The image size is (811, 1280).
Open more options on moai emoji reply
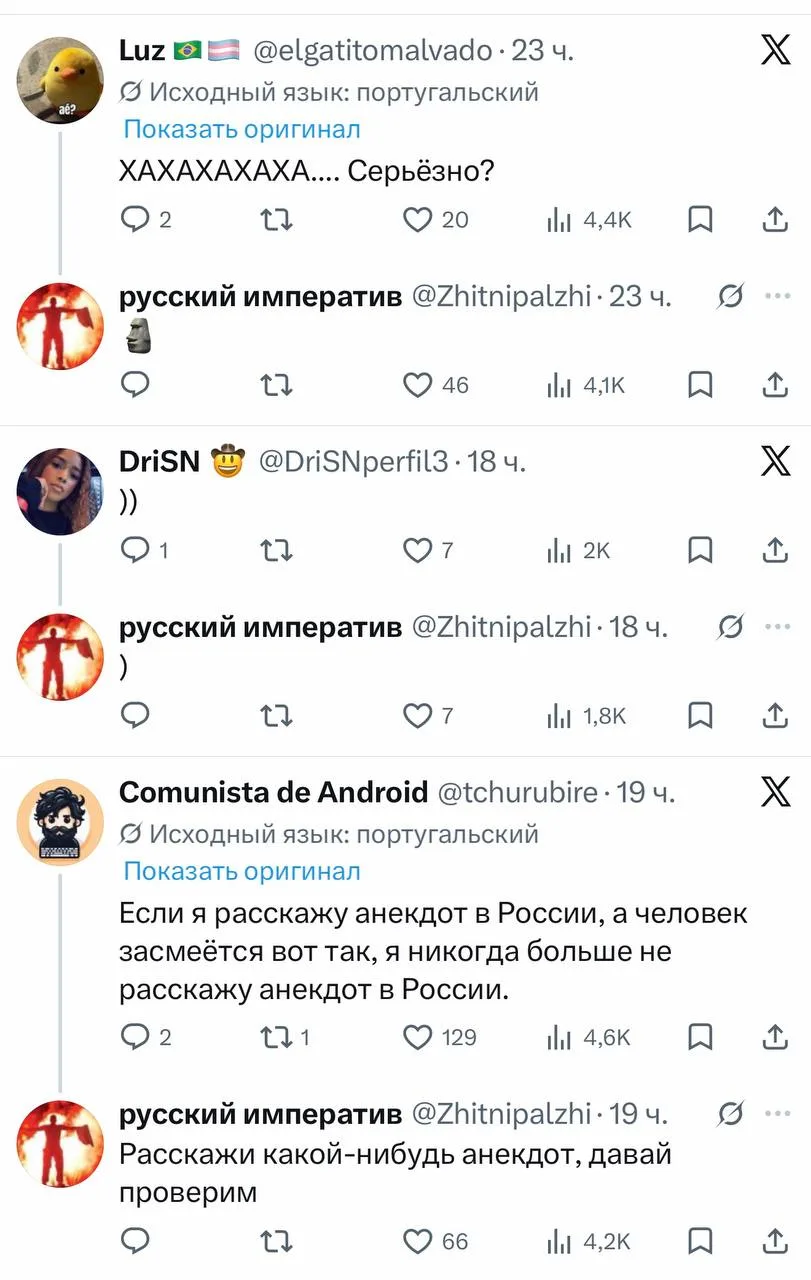click(777, 296)
